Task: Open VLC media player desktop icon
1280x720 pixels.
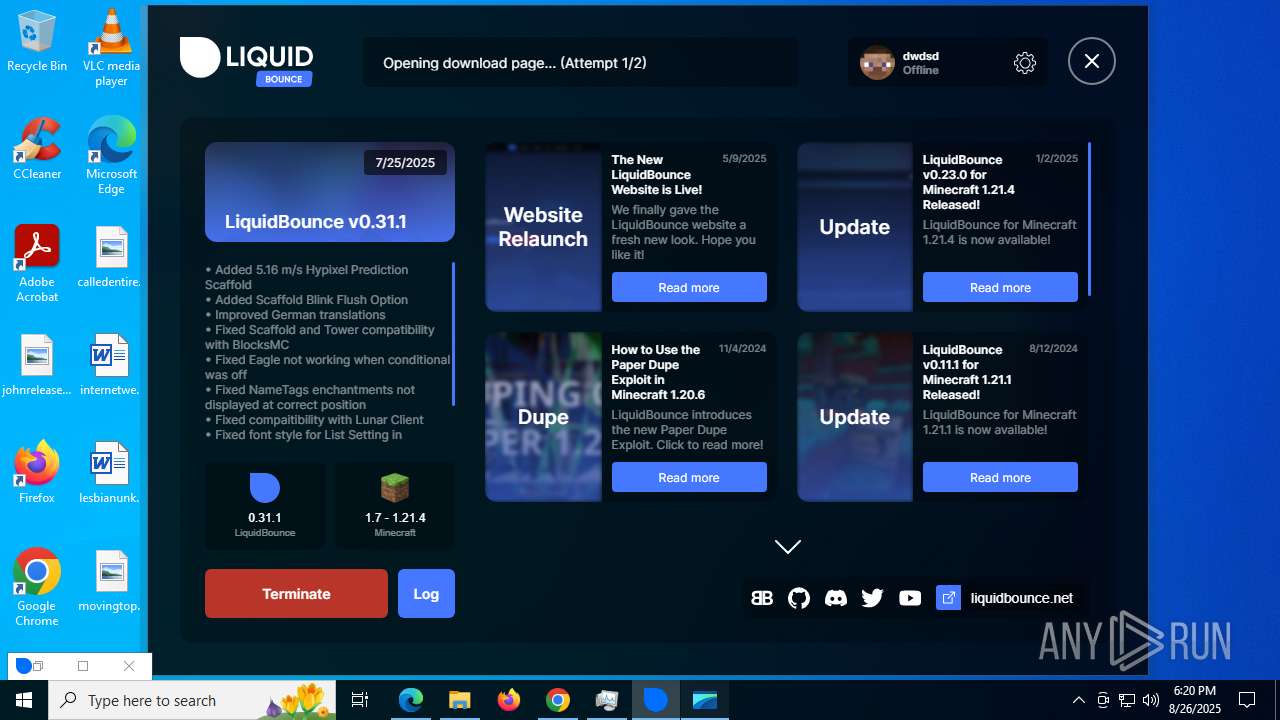Action: 111,47
